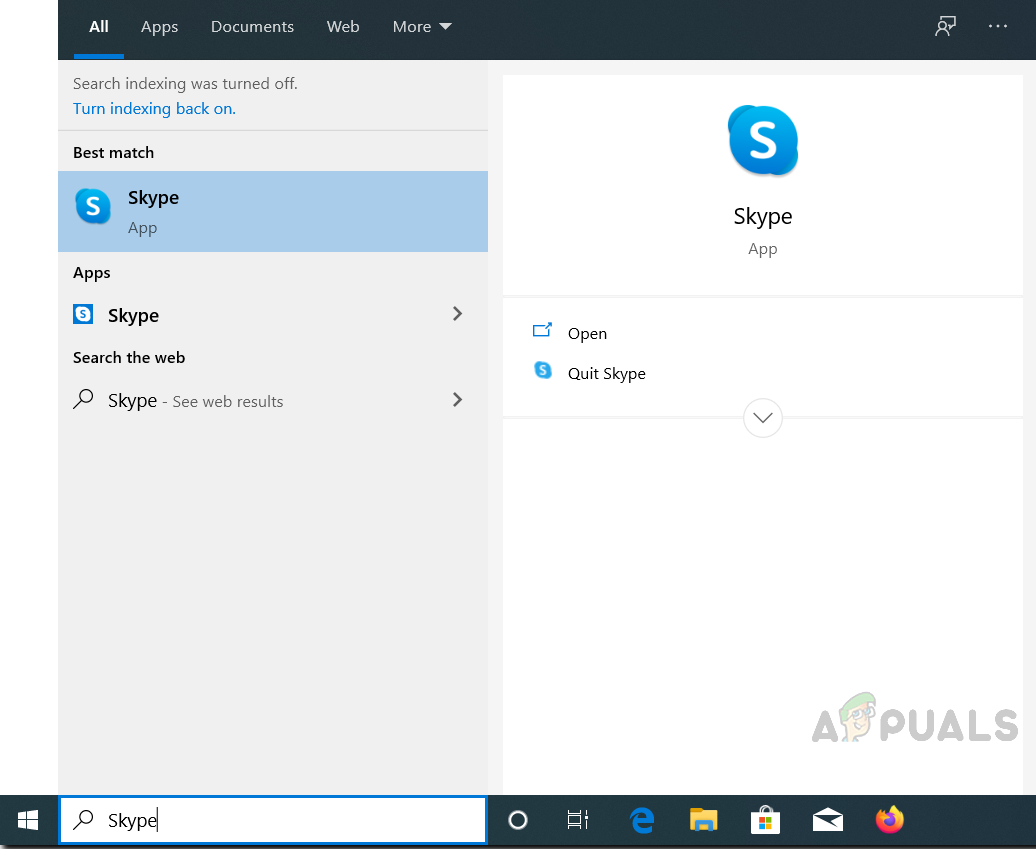The width and height of the screenshot is (1036, 849).
Task: Switch to the Documents tab
Action: coord(252,27)
